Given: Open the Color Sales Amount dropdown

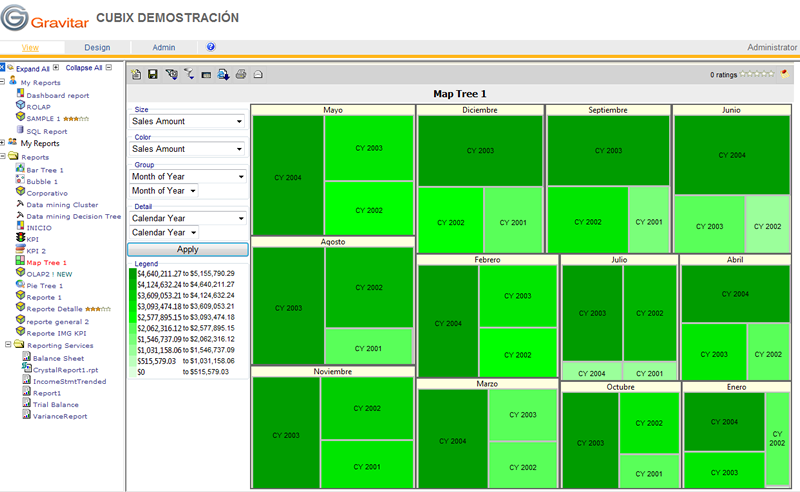Looking at the screenshot, I should (x=187, y=149).
